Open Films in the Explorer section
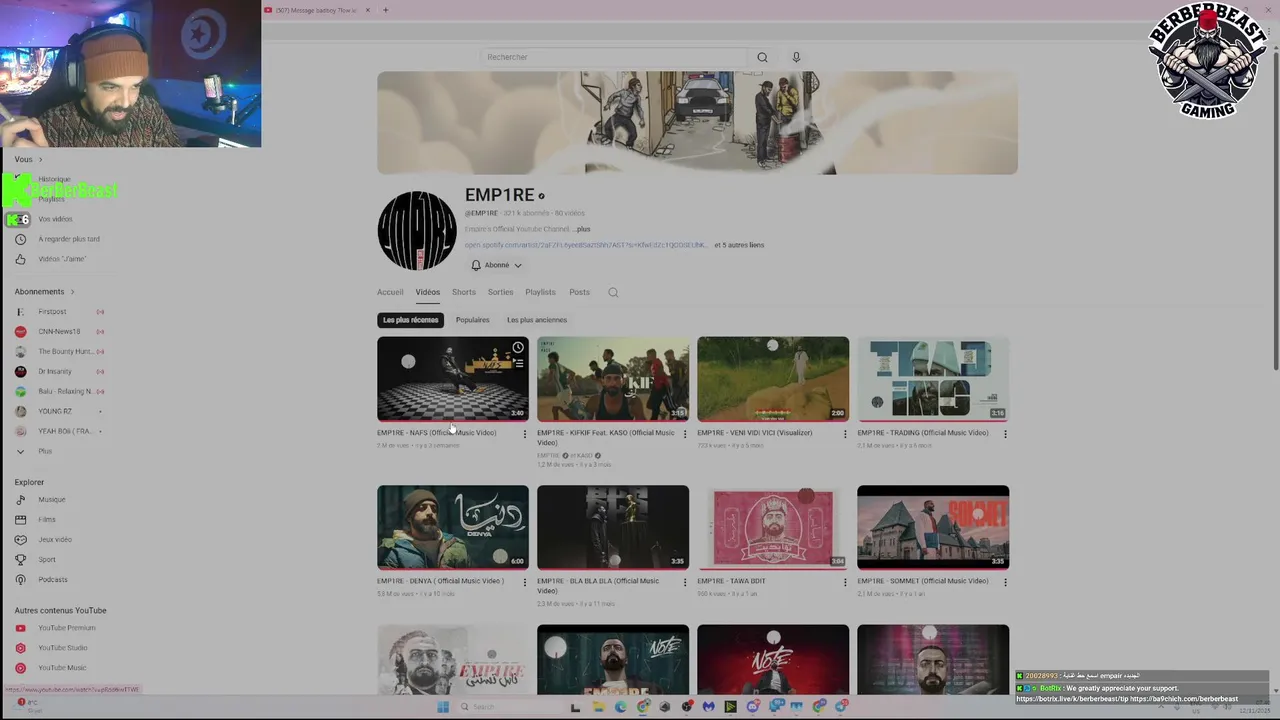The height and width of the screenshot is (720, 1280). 47,520
